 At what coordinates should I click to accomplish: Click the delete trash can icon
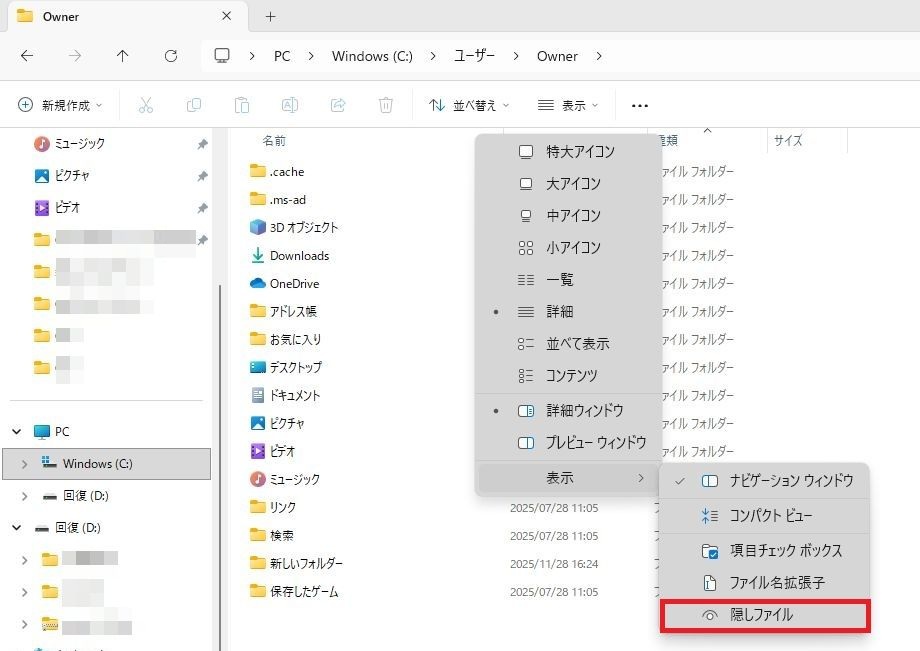[386, 105]
